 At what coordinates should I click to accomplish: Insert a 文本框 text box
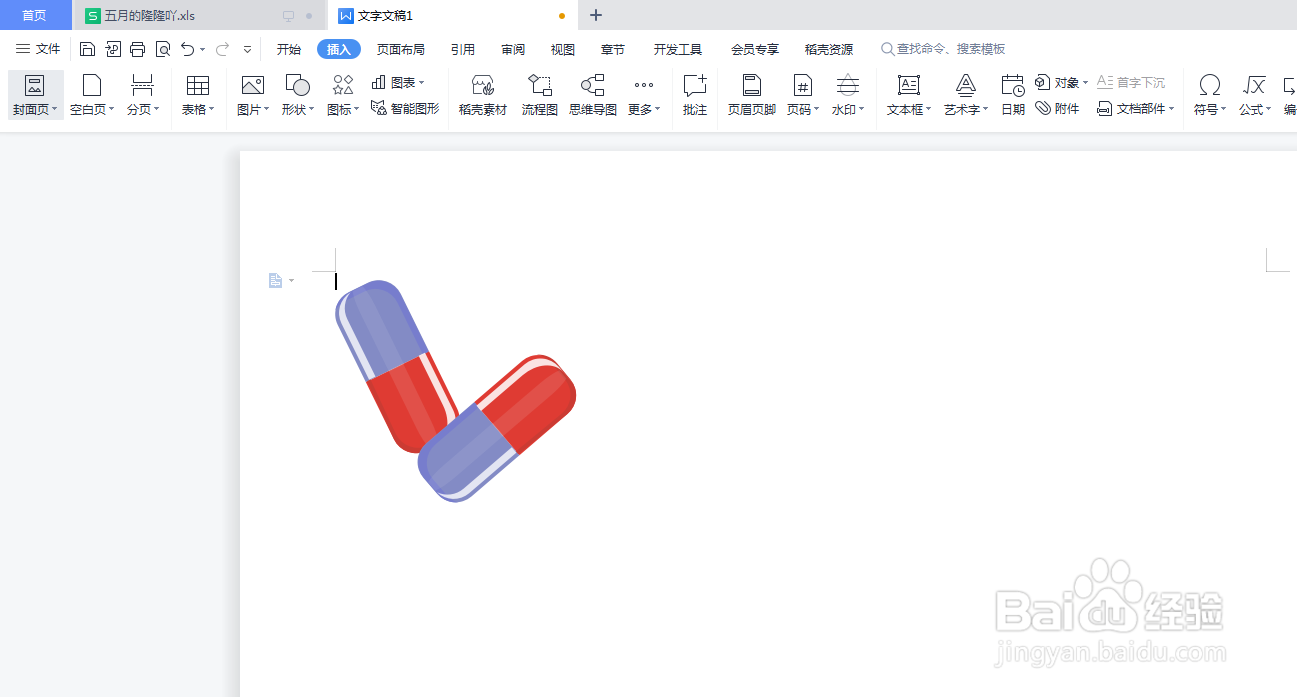(905, 94)
